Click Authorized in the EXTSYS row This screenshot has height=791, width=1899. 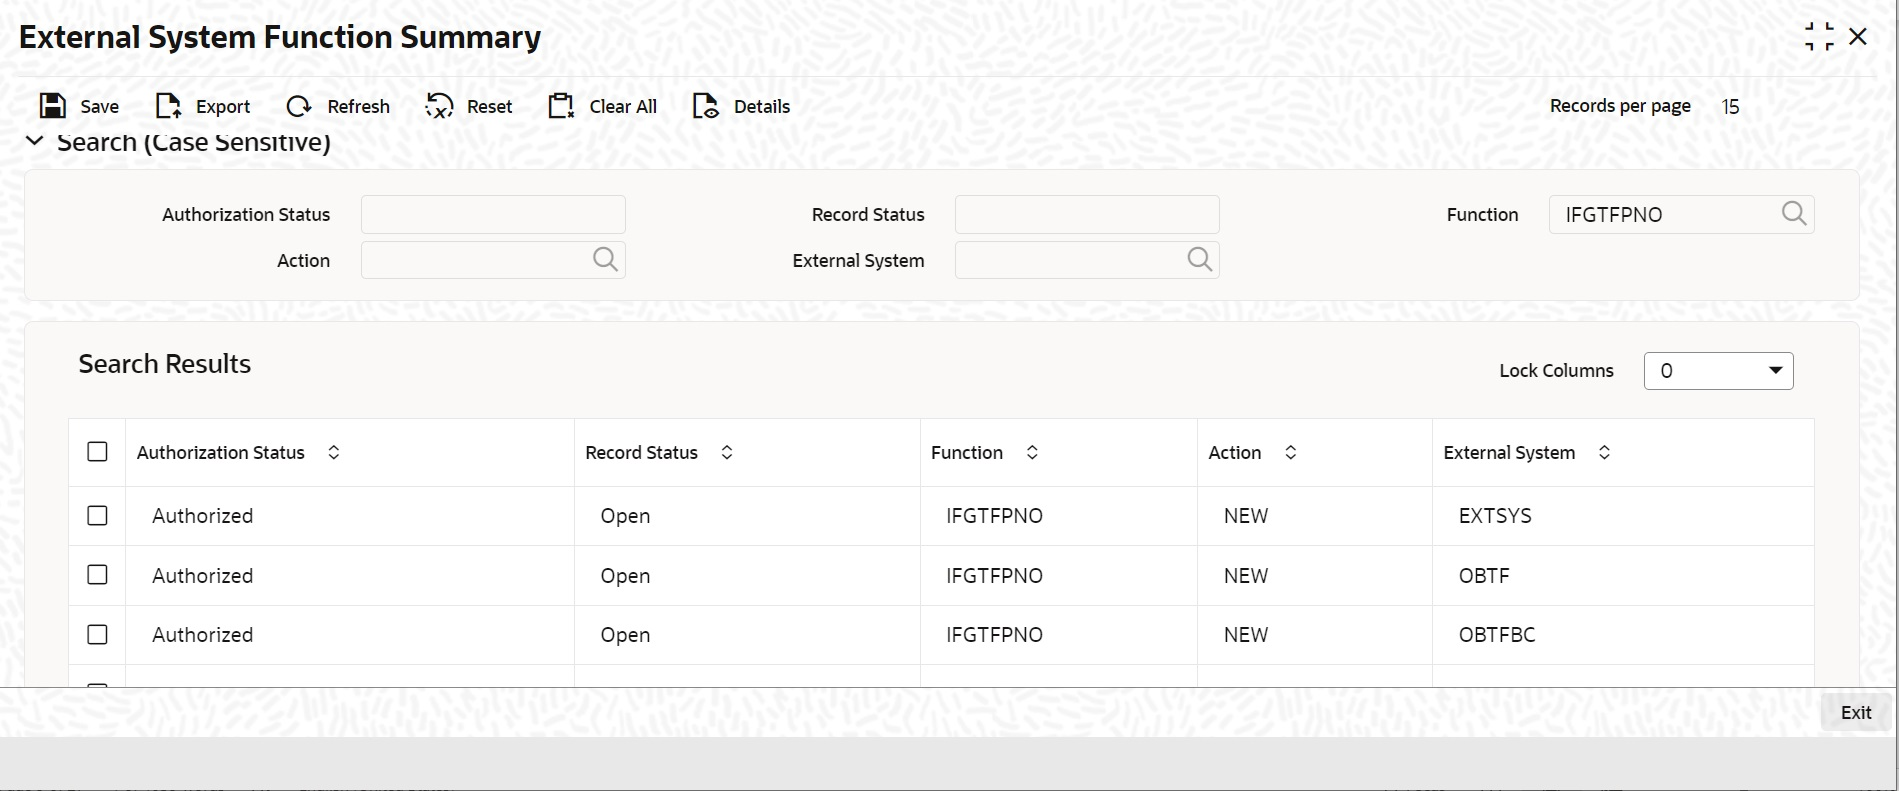(x=203, y=516)
